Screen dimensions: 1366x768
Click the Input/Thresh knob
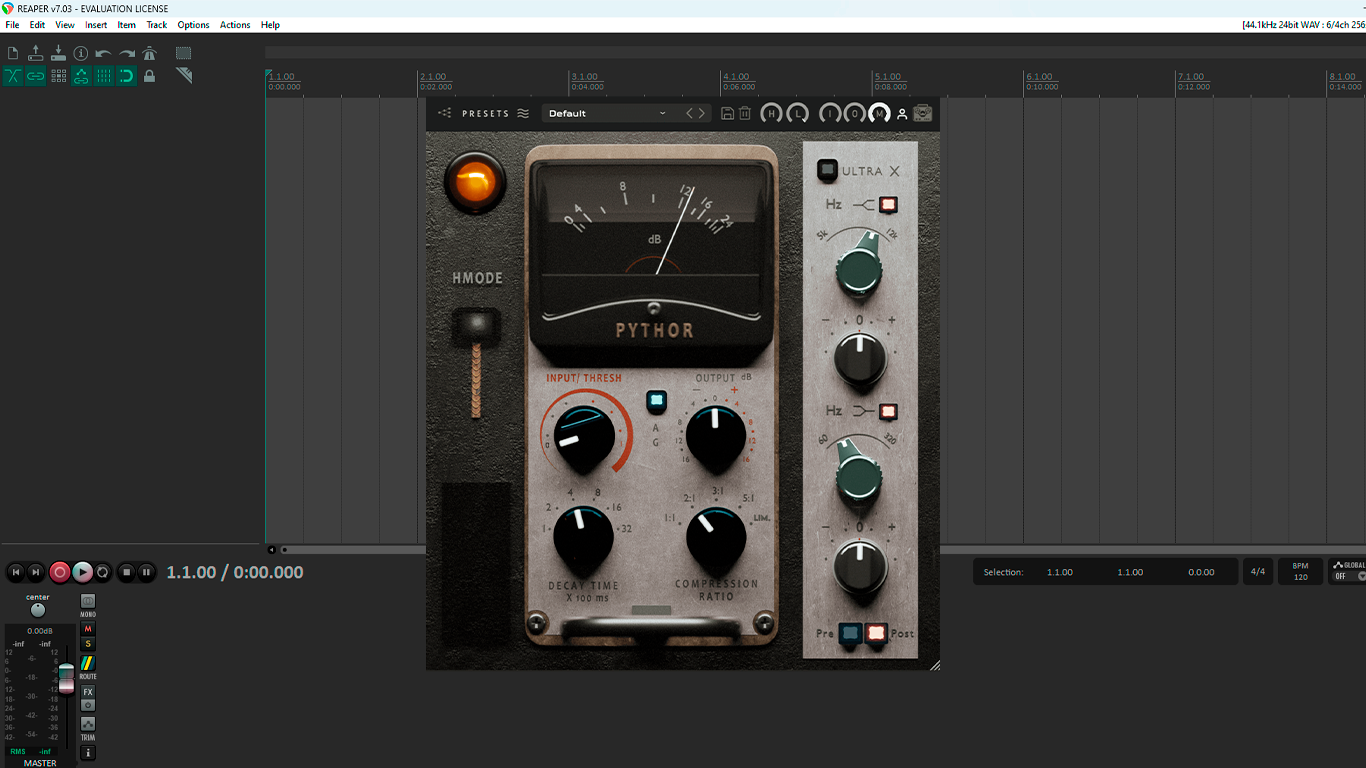coord(584,437)
